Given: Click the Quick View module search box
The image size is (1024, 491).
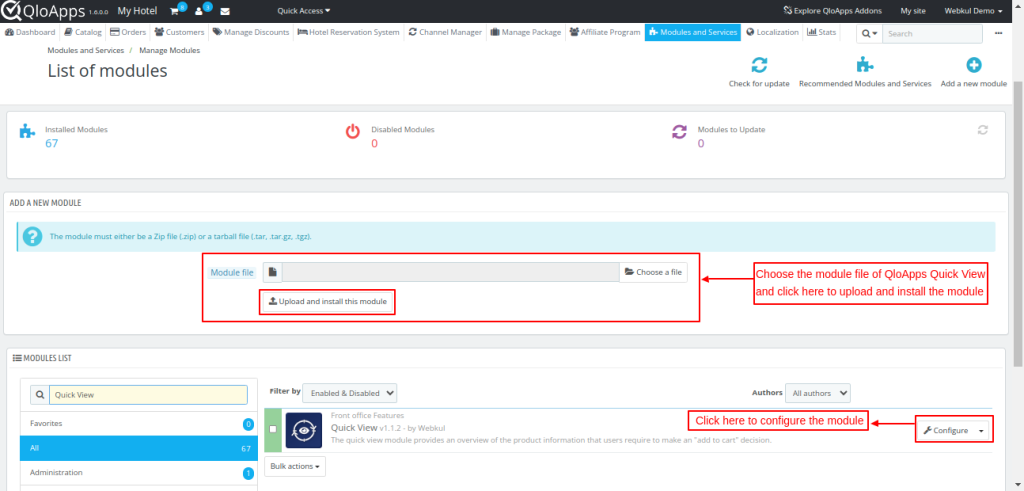Looking at the screenshot, I should [148, 394].
